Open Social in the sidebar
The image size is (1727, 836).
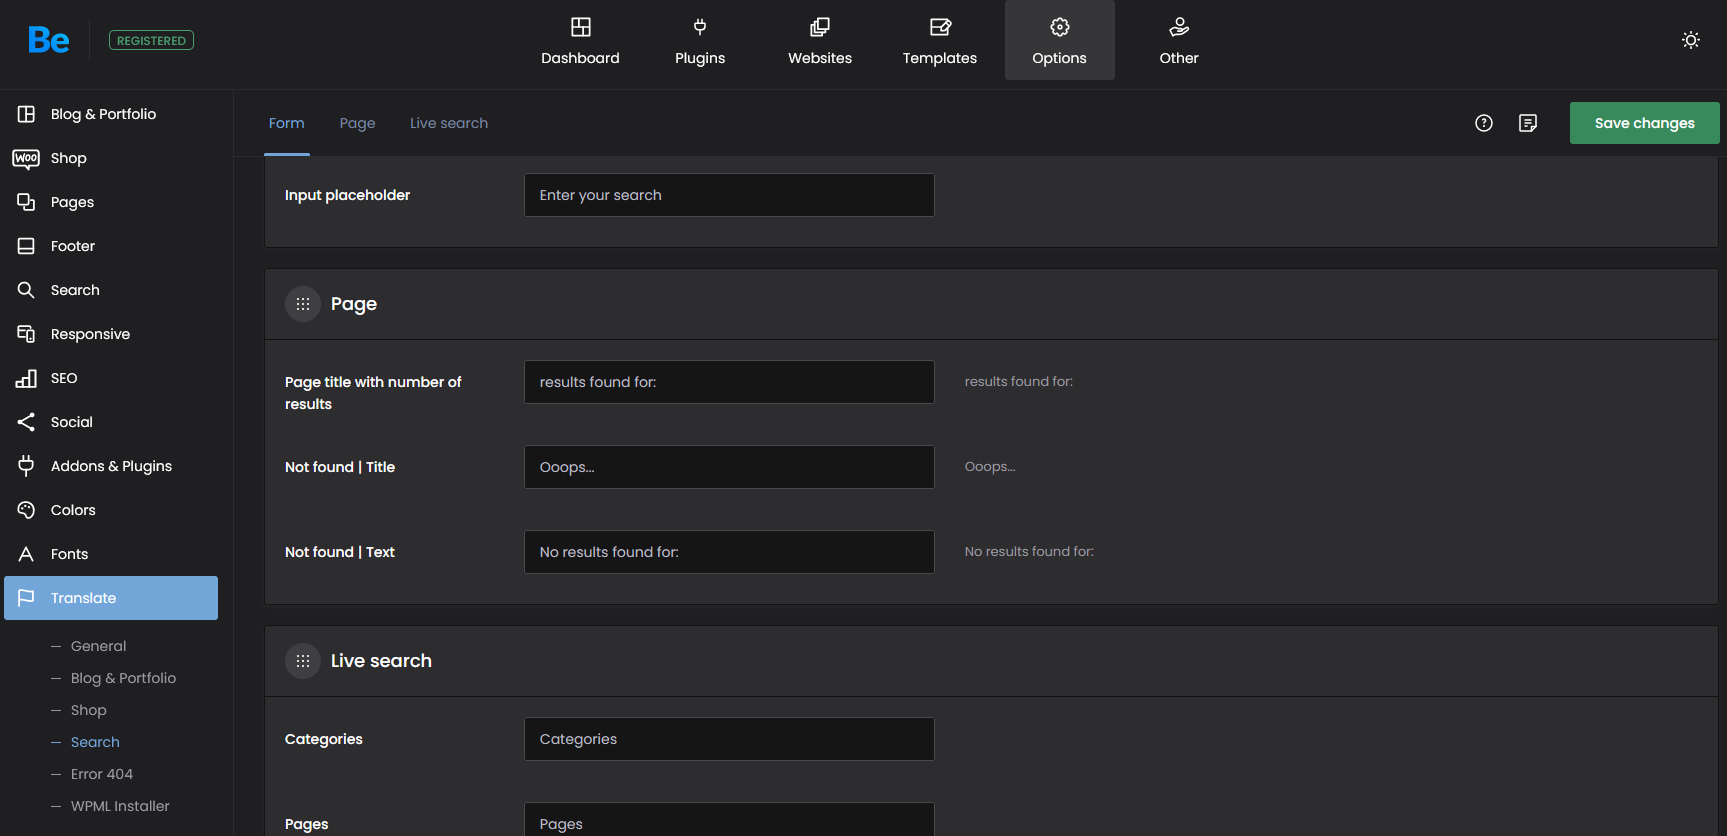(109, 422)
